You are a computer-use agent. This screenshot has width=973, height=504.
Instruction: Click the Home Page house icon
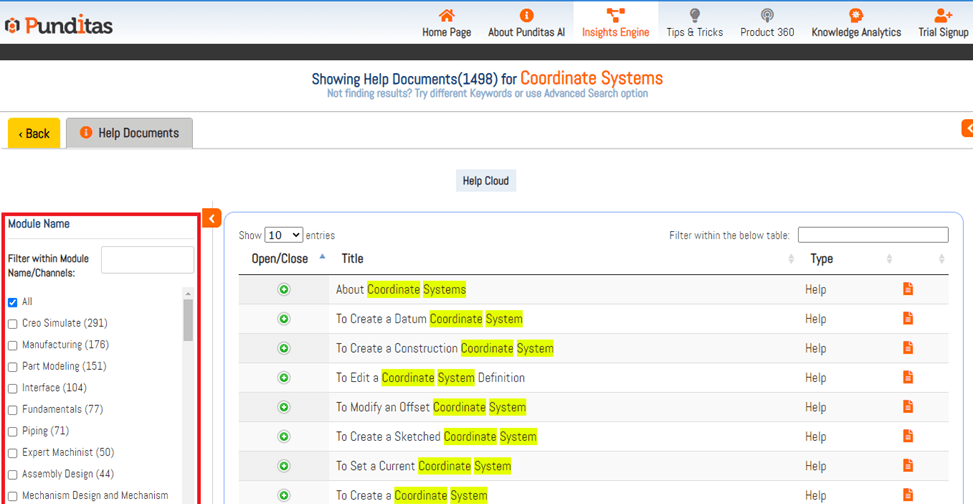click(446, 16)
